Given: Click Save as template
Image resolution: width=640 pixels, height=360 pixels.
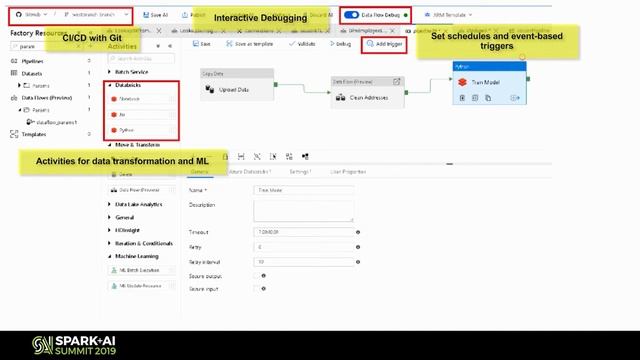Looking at the screenshot, I should point(249,44).
